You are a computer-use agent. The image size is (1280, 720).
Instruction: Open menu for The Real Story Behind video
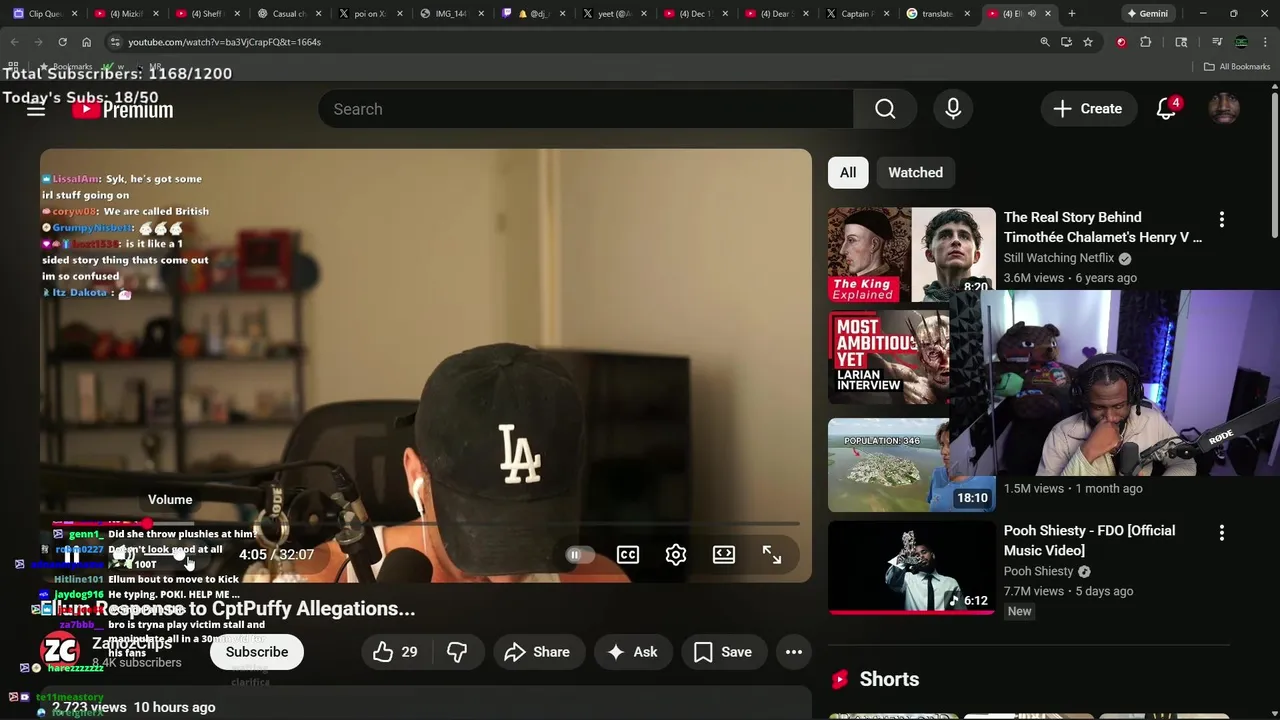point(1221,219)
